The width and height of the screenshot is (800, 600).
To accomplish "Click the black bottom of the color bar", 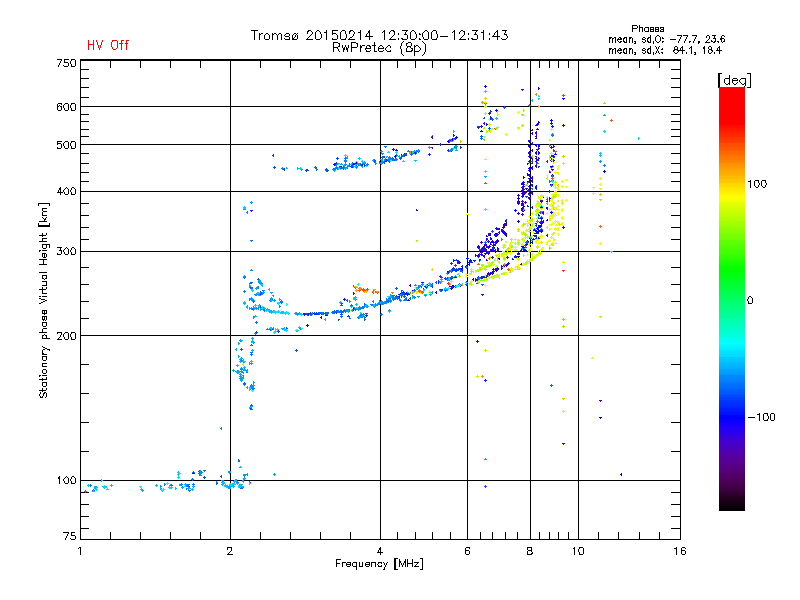I will 732,503.
